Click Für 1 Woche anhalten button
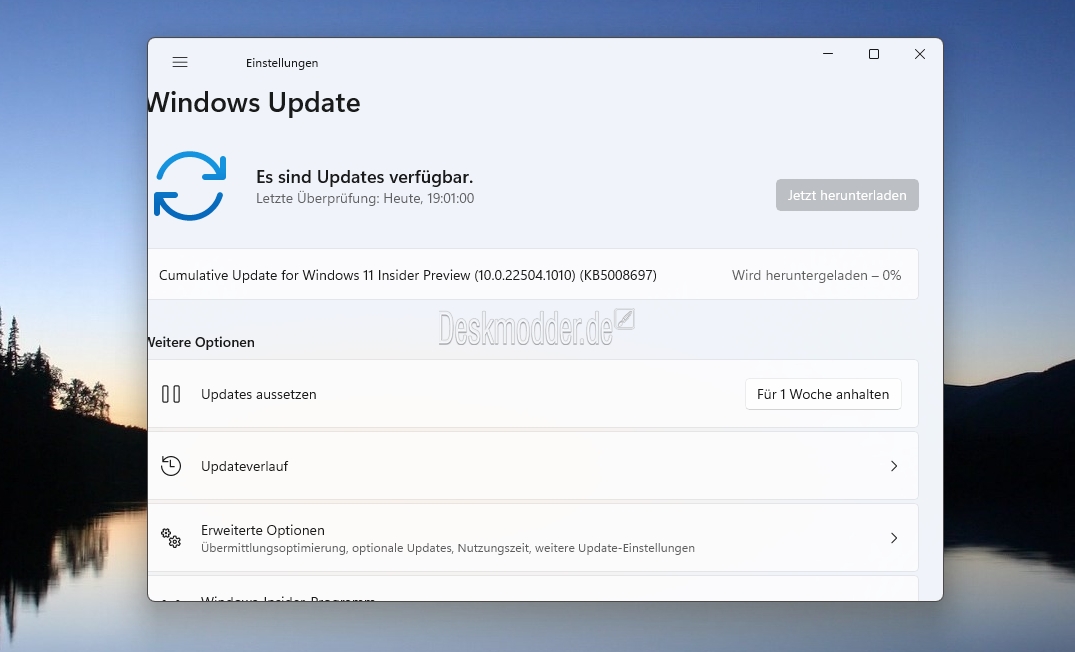The image size is (1075, 652). point(823,394)
